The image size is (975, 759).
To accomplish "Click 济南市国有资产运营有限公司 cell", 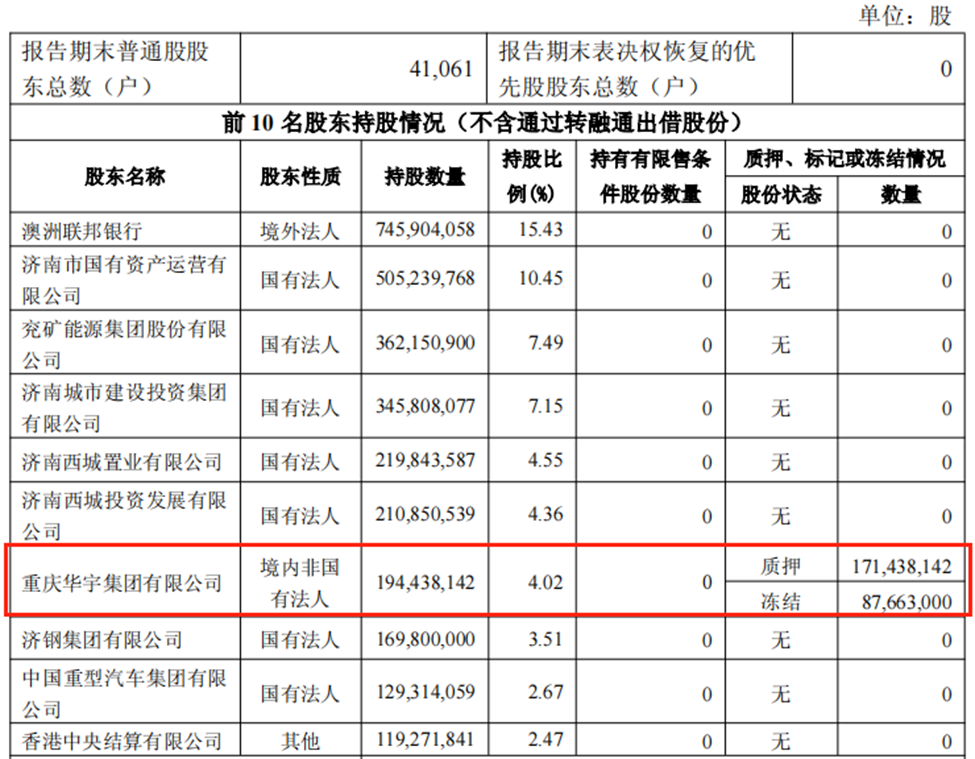I will [x=124, y=280].
